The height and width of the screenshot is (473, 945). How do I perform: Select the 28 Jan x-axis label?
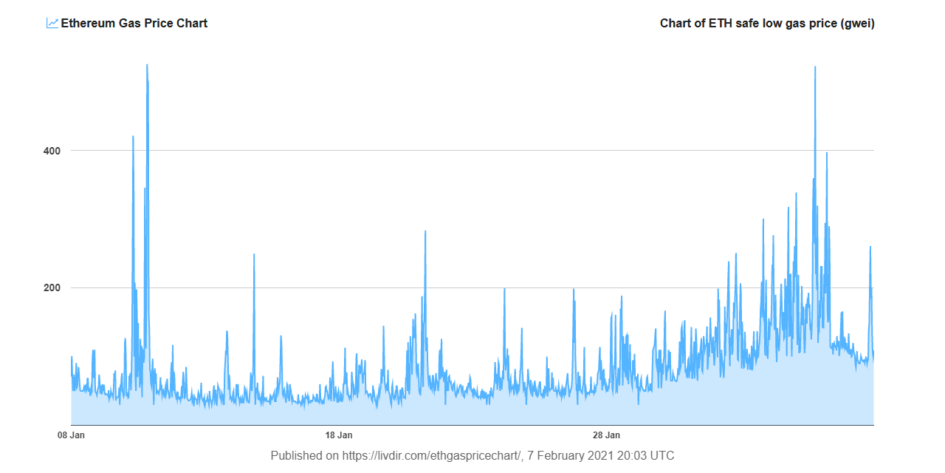click(606, 436)
